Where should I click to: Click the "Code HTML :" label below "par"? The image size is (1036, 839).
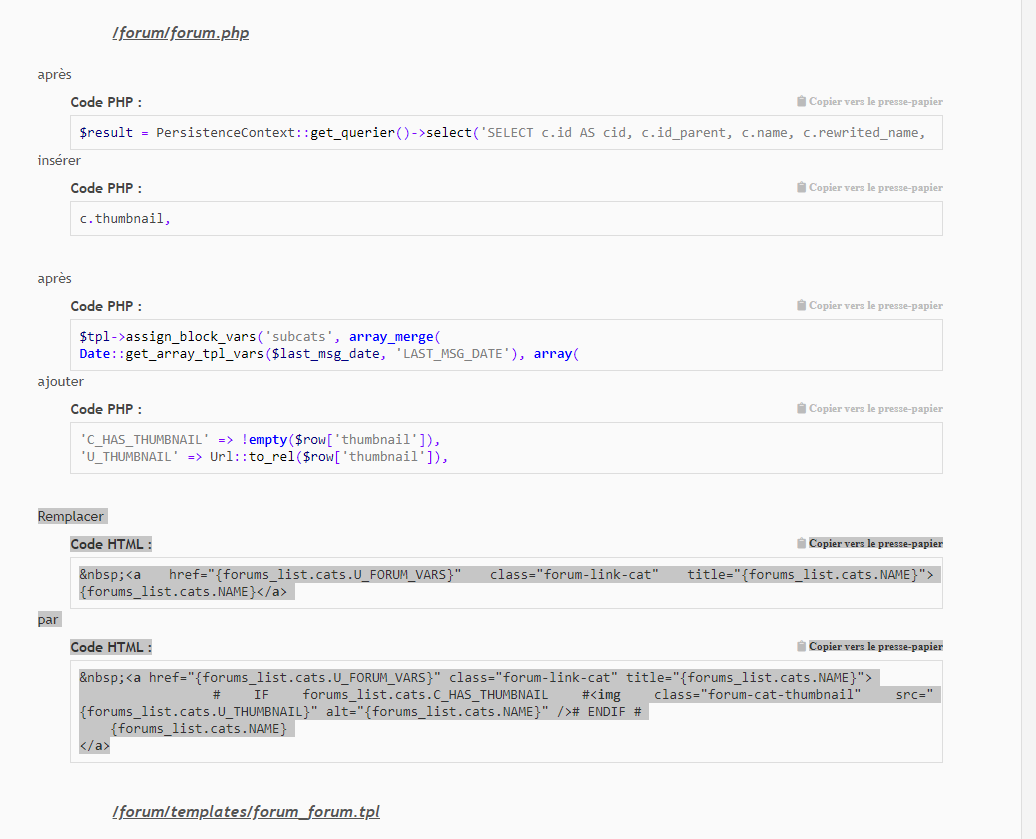coord(111,647)
